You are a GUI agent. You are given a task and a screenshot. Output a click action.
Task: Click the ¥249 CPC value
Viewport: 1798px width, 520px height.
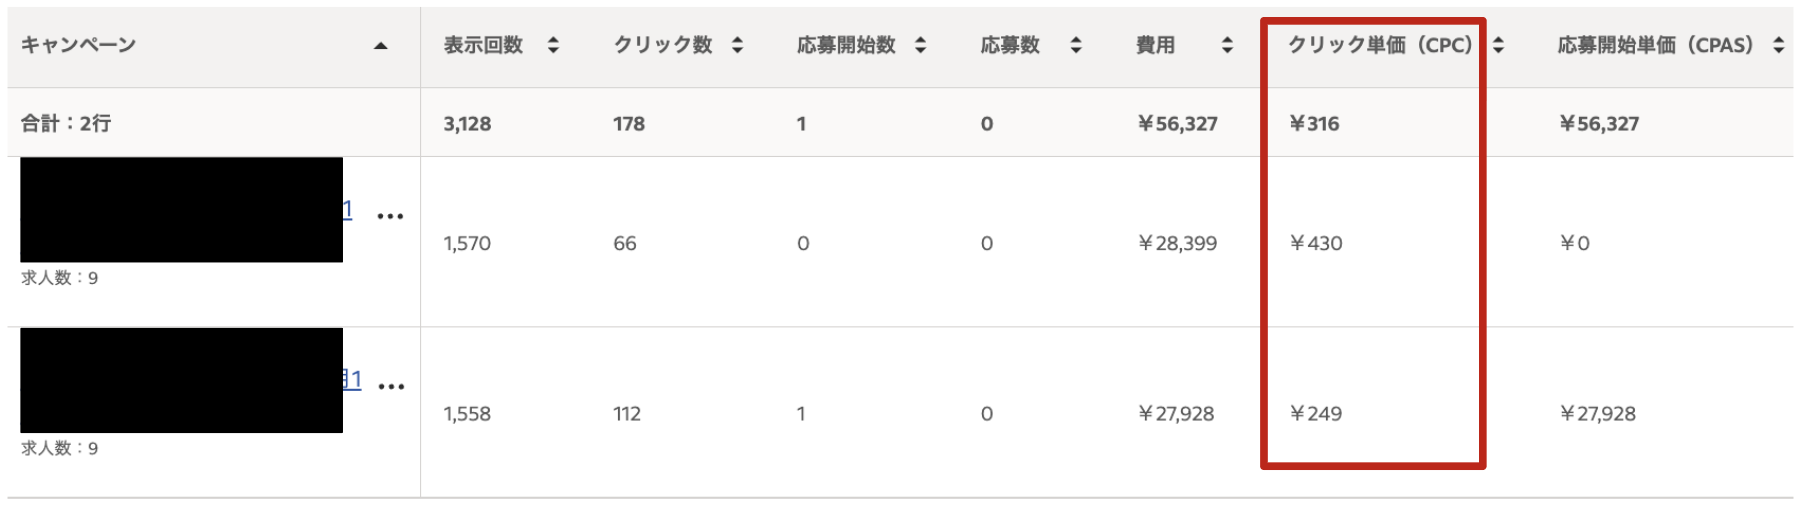pyautogui.click(x=1316, y=413)
